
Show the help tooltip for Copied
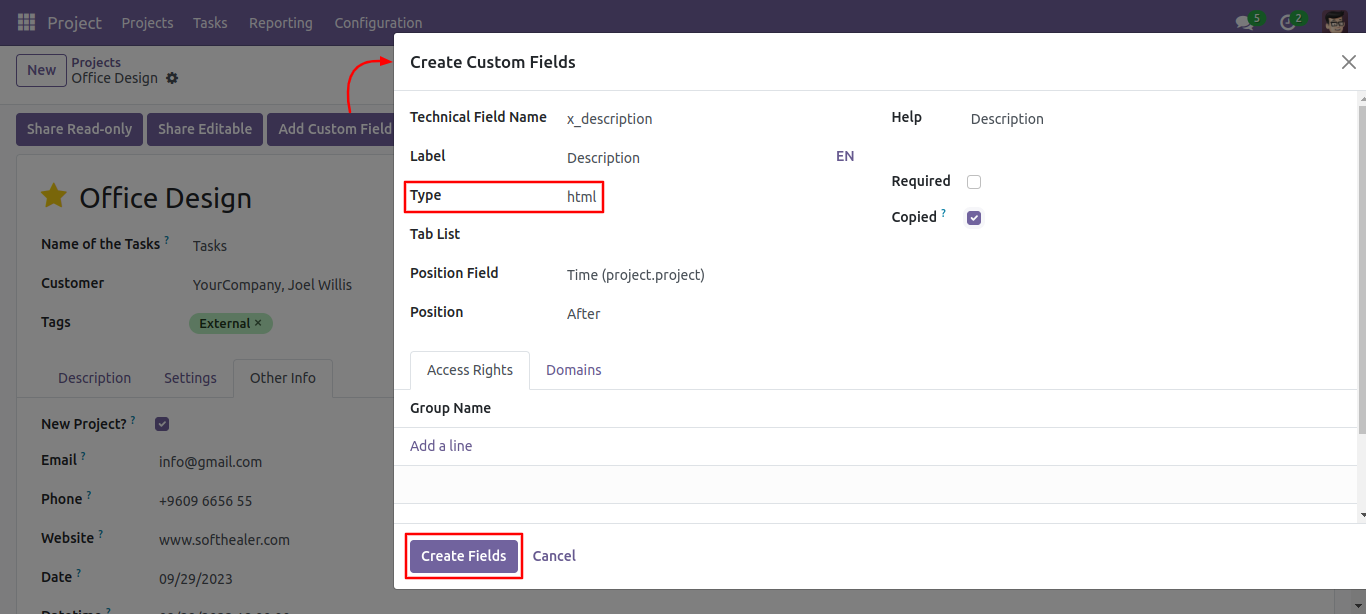pos(944,213)
